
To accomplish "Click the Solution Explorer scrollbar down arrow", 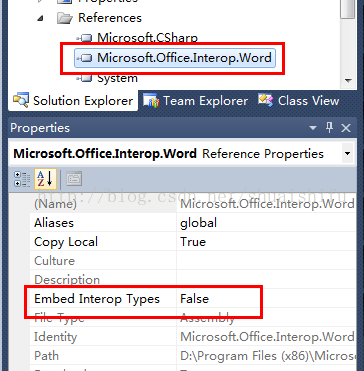I will coord(348,81).
